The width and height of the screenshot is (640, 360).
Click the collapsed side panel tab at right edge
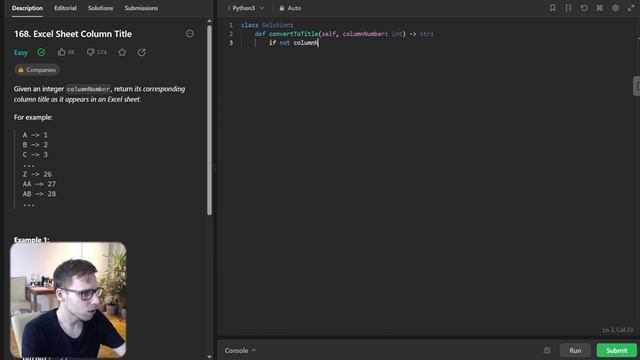point(637,86)
